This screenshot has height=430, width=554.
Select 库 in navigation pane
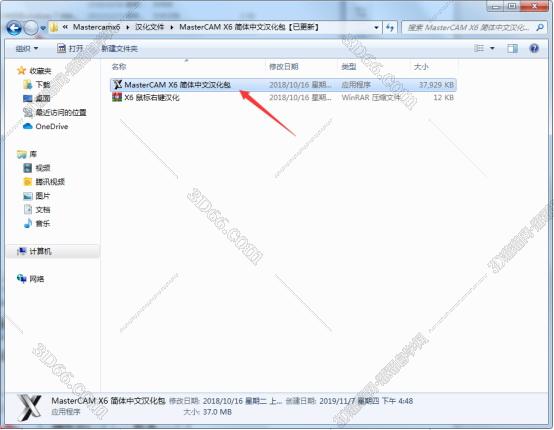[x=33, y=154]
